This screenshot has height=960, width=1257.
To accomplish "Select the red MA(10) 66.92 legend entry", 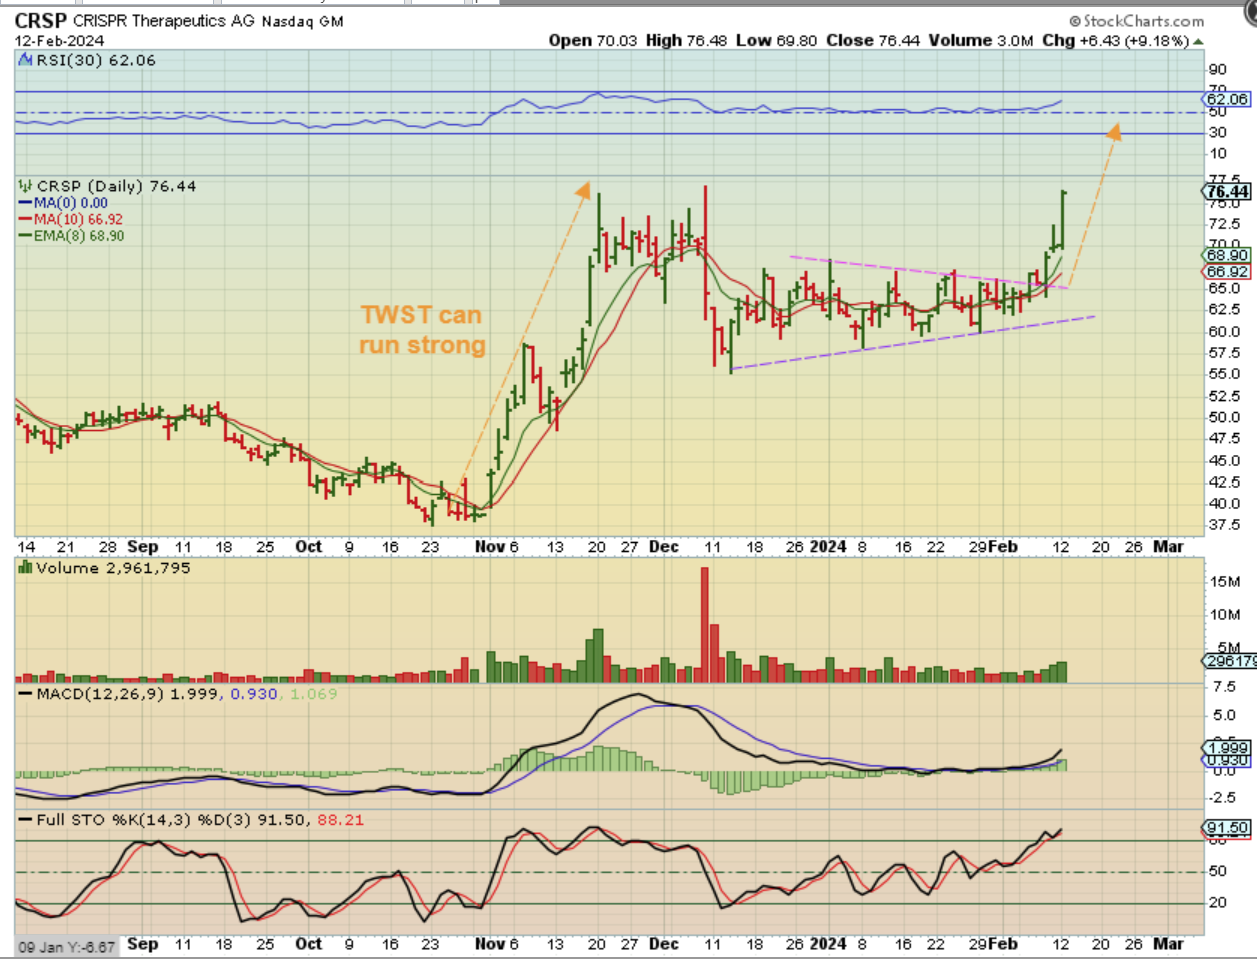I will coord(78,219).
